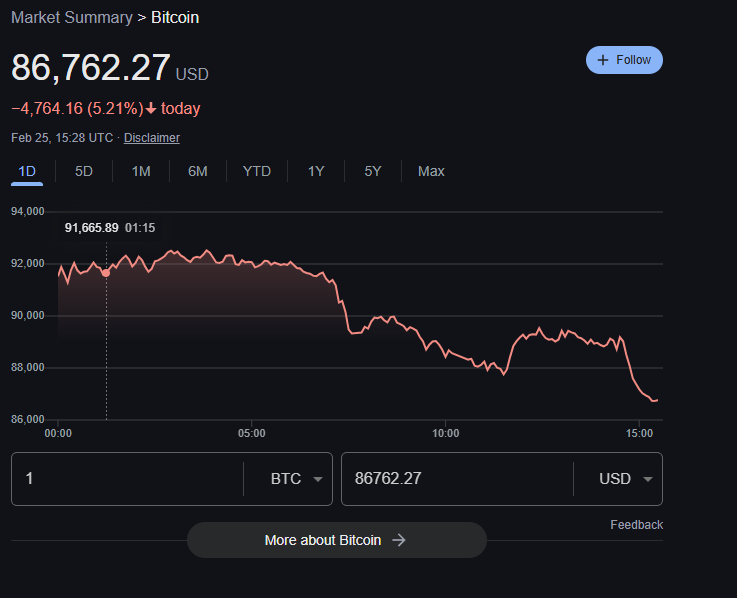
Task: Click the −4,764.16 (5.21%) change text
Action: point(77,109)
